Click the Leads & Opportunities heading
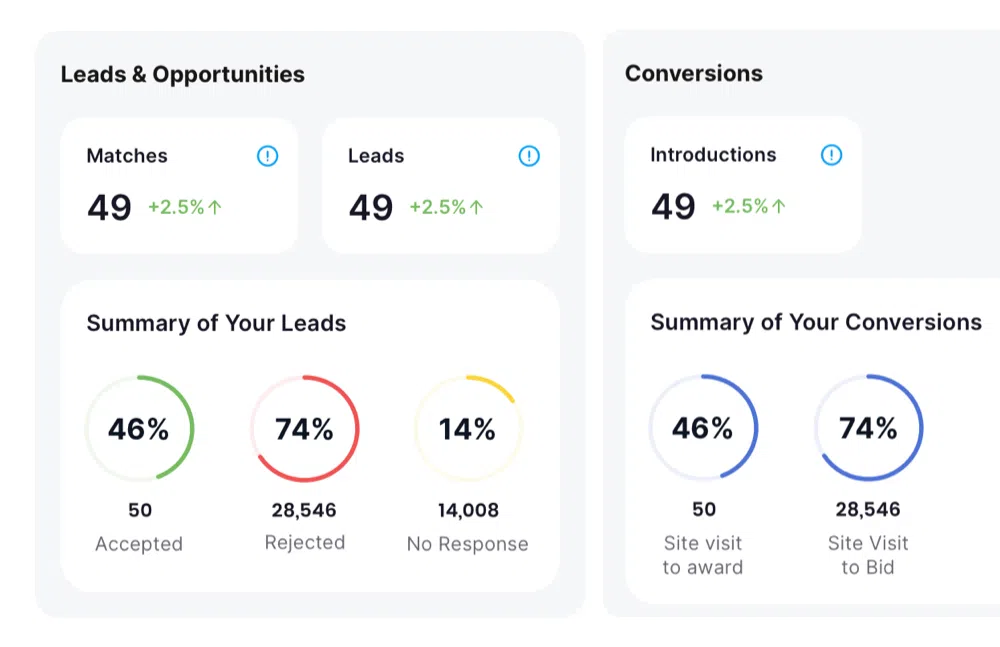Image resolution: width=1000 pixels, height=647 pixels. (182, 75)
